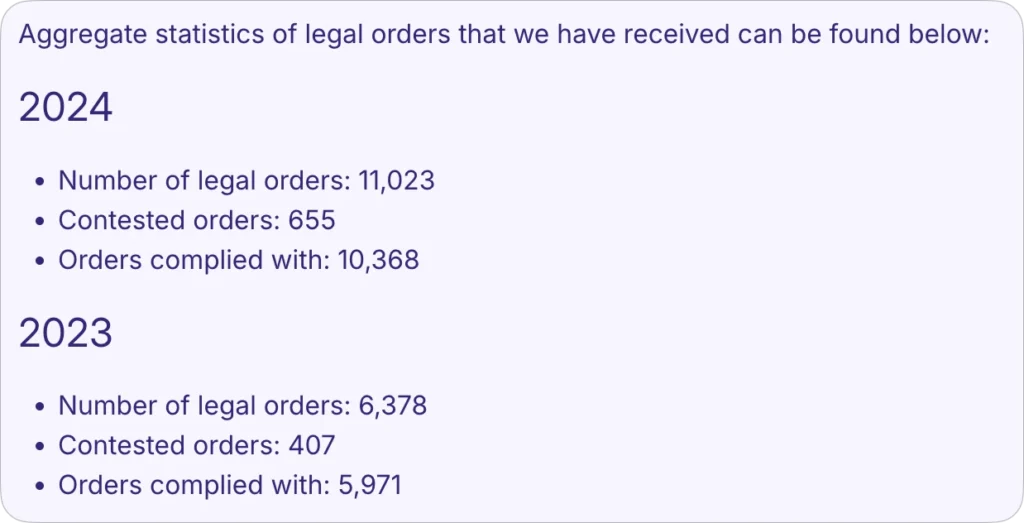The width and height of the screenshot is (1024, 523).
Task: Click bullet before 2024 Number of legal orders
Action: 40,182
